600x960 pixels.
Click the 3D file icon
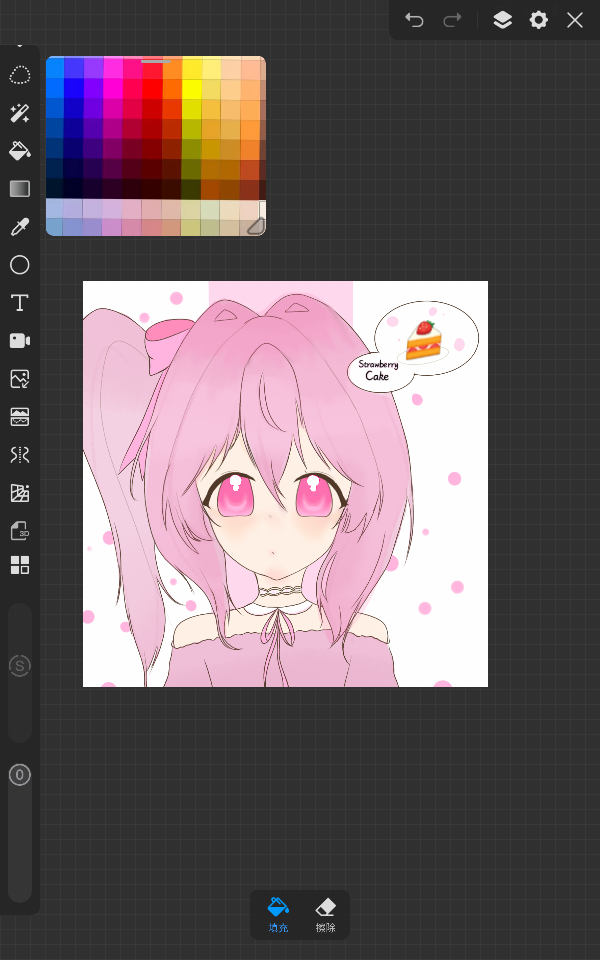[20, 530]
